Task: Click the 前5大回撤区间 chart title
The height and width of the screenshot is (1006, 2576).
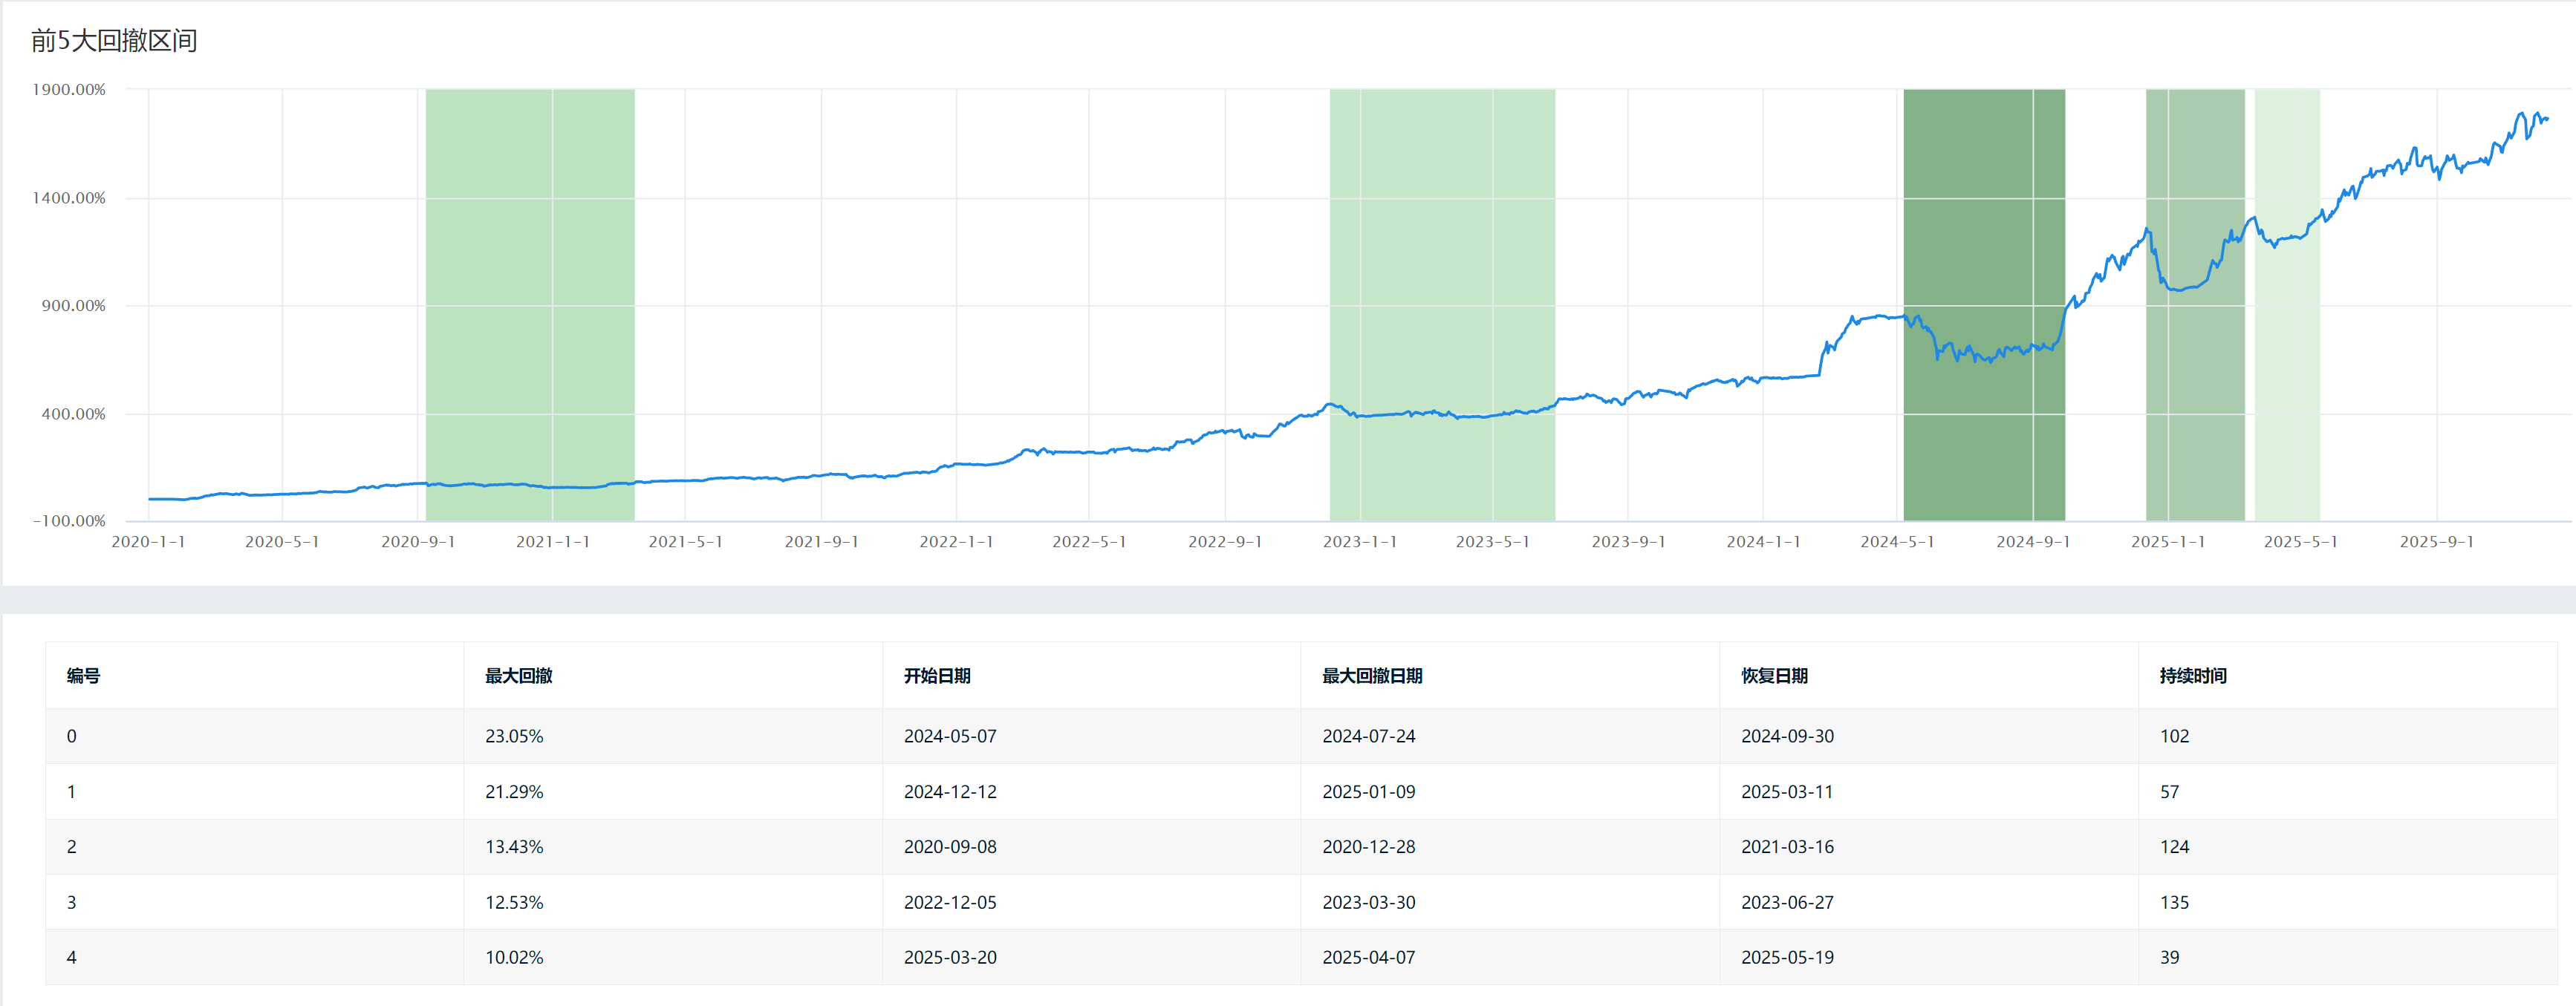Action: pos(114,41)
